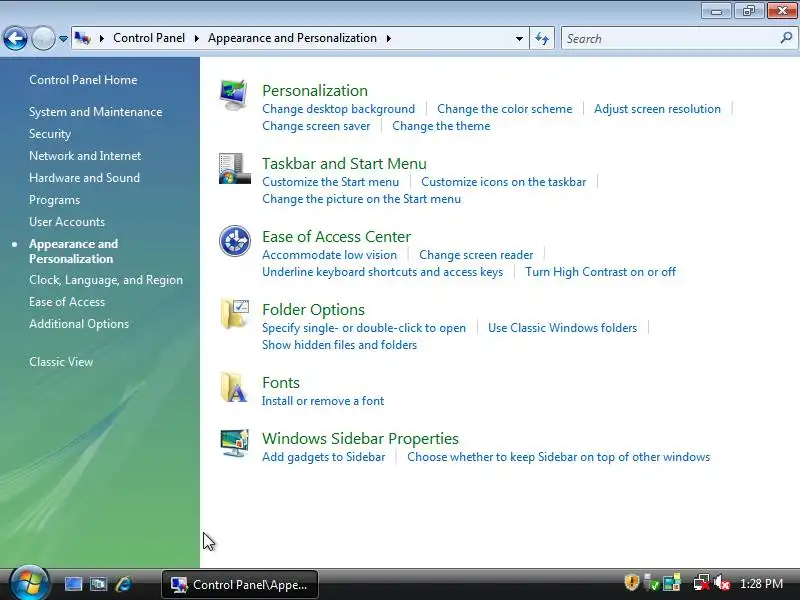Image resolution: width=800 pixels, height=600 pixels.
Task: Go to System and Maintenance category
Action: (95, 112)
